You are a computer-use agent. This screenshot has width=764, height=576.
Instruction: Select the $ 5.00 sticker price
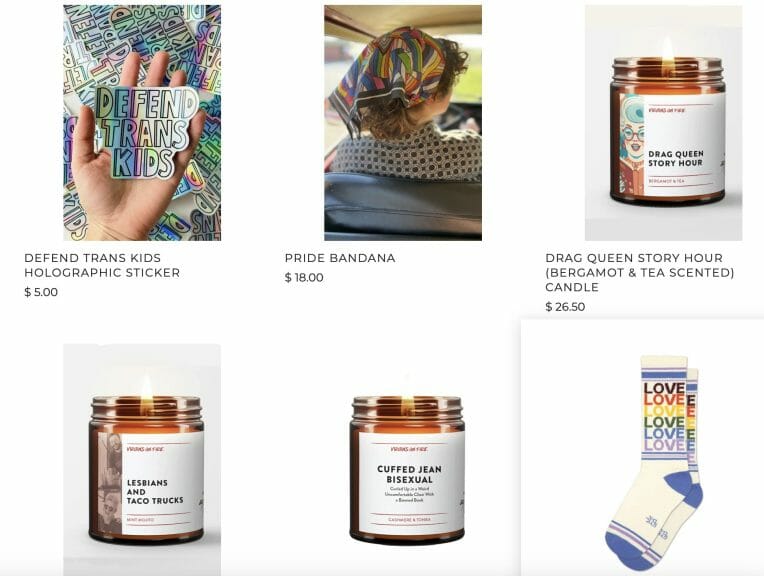41,292
